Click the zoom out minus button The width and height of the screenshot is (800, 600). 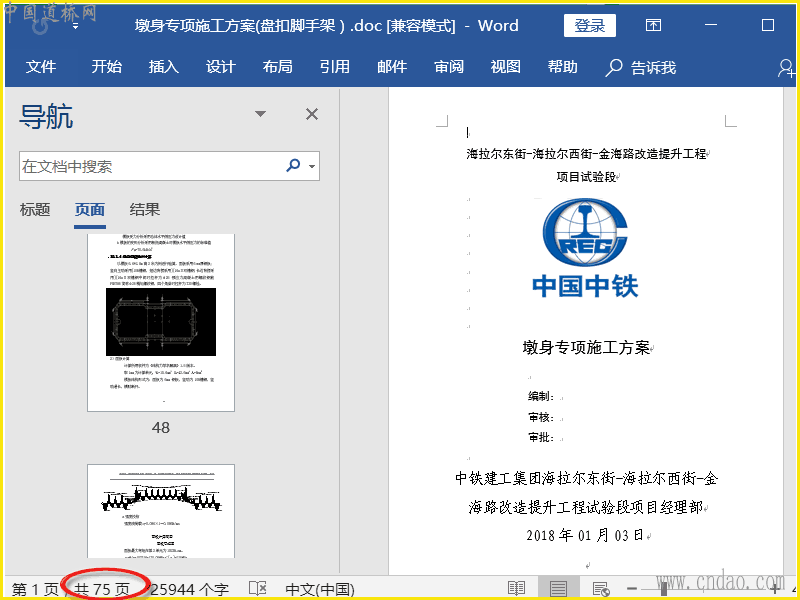coord(632,589)
